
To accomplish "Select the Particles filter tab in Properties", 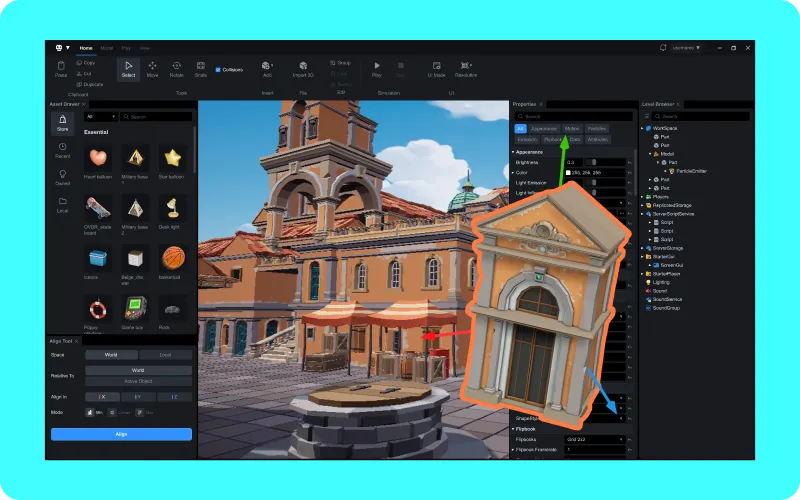I will click(x=596, y=129).
